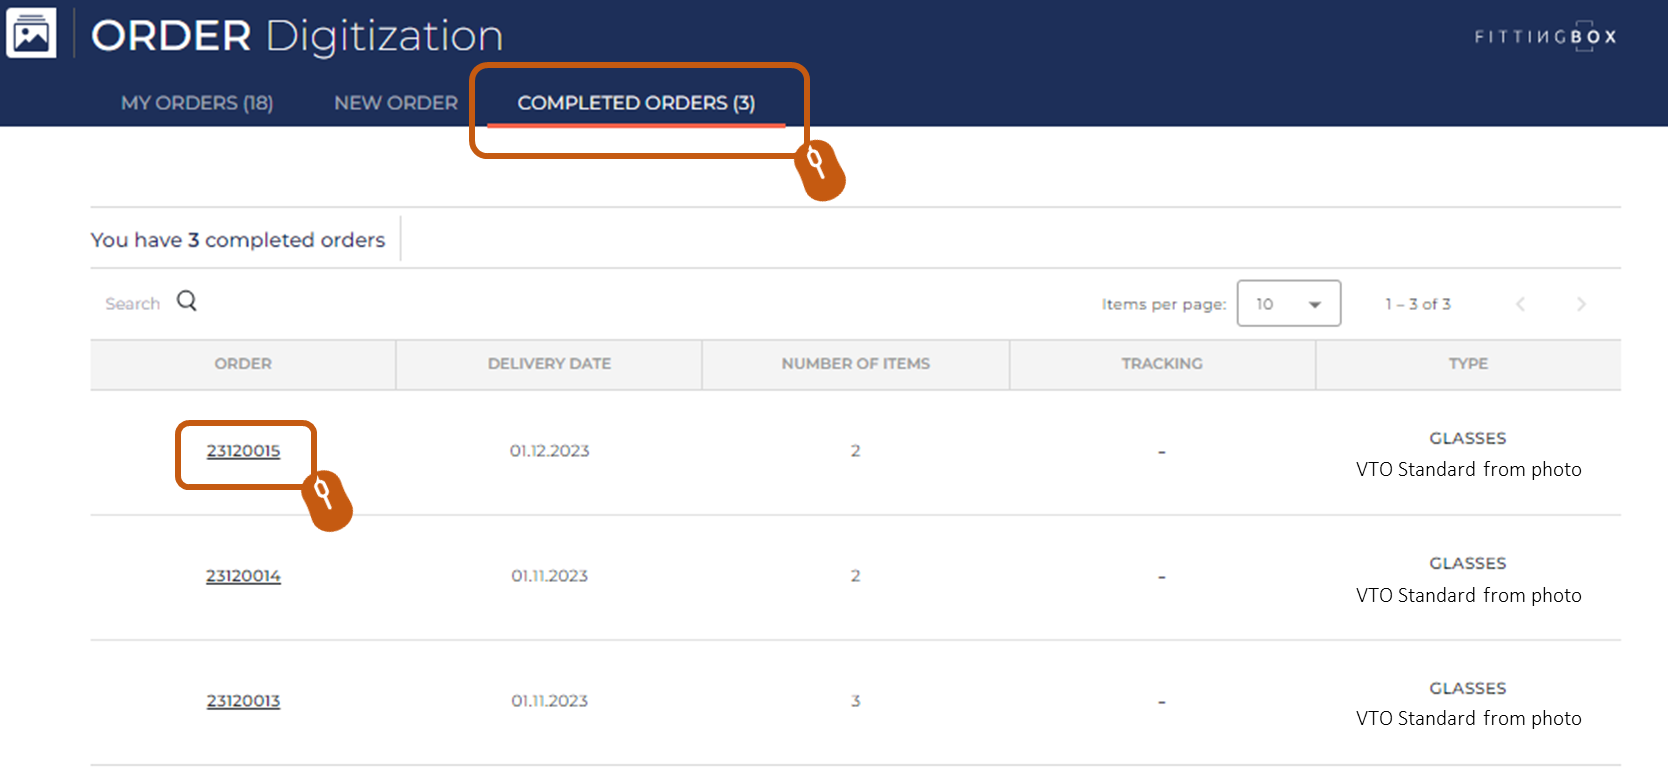This screenshot has height=783, width=1668.
Task: Click the ORDER Digitization title text
Action: pos(297,37)
